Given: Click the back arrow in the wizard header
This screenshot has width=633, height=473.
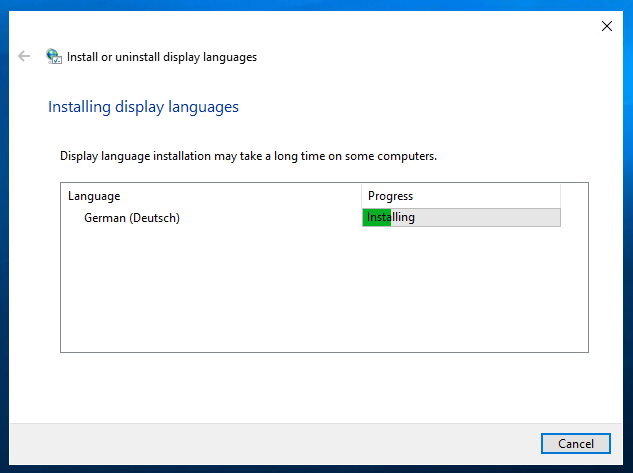Looking at the screenshot, I should (x=24, y=57).
